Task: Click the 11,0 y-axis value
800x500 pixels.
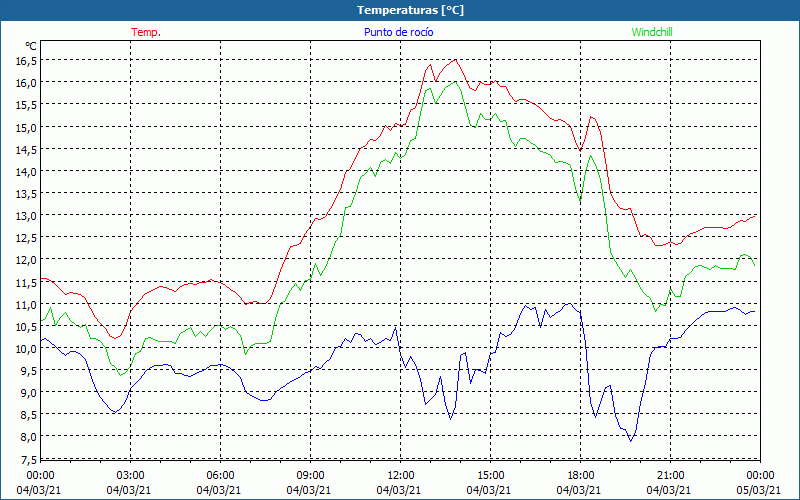Action: (26, 304)
